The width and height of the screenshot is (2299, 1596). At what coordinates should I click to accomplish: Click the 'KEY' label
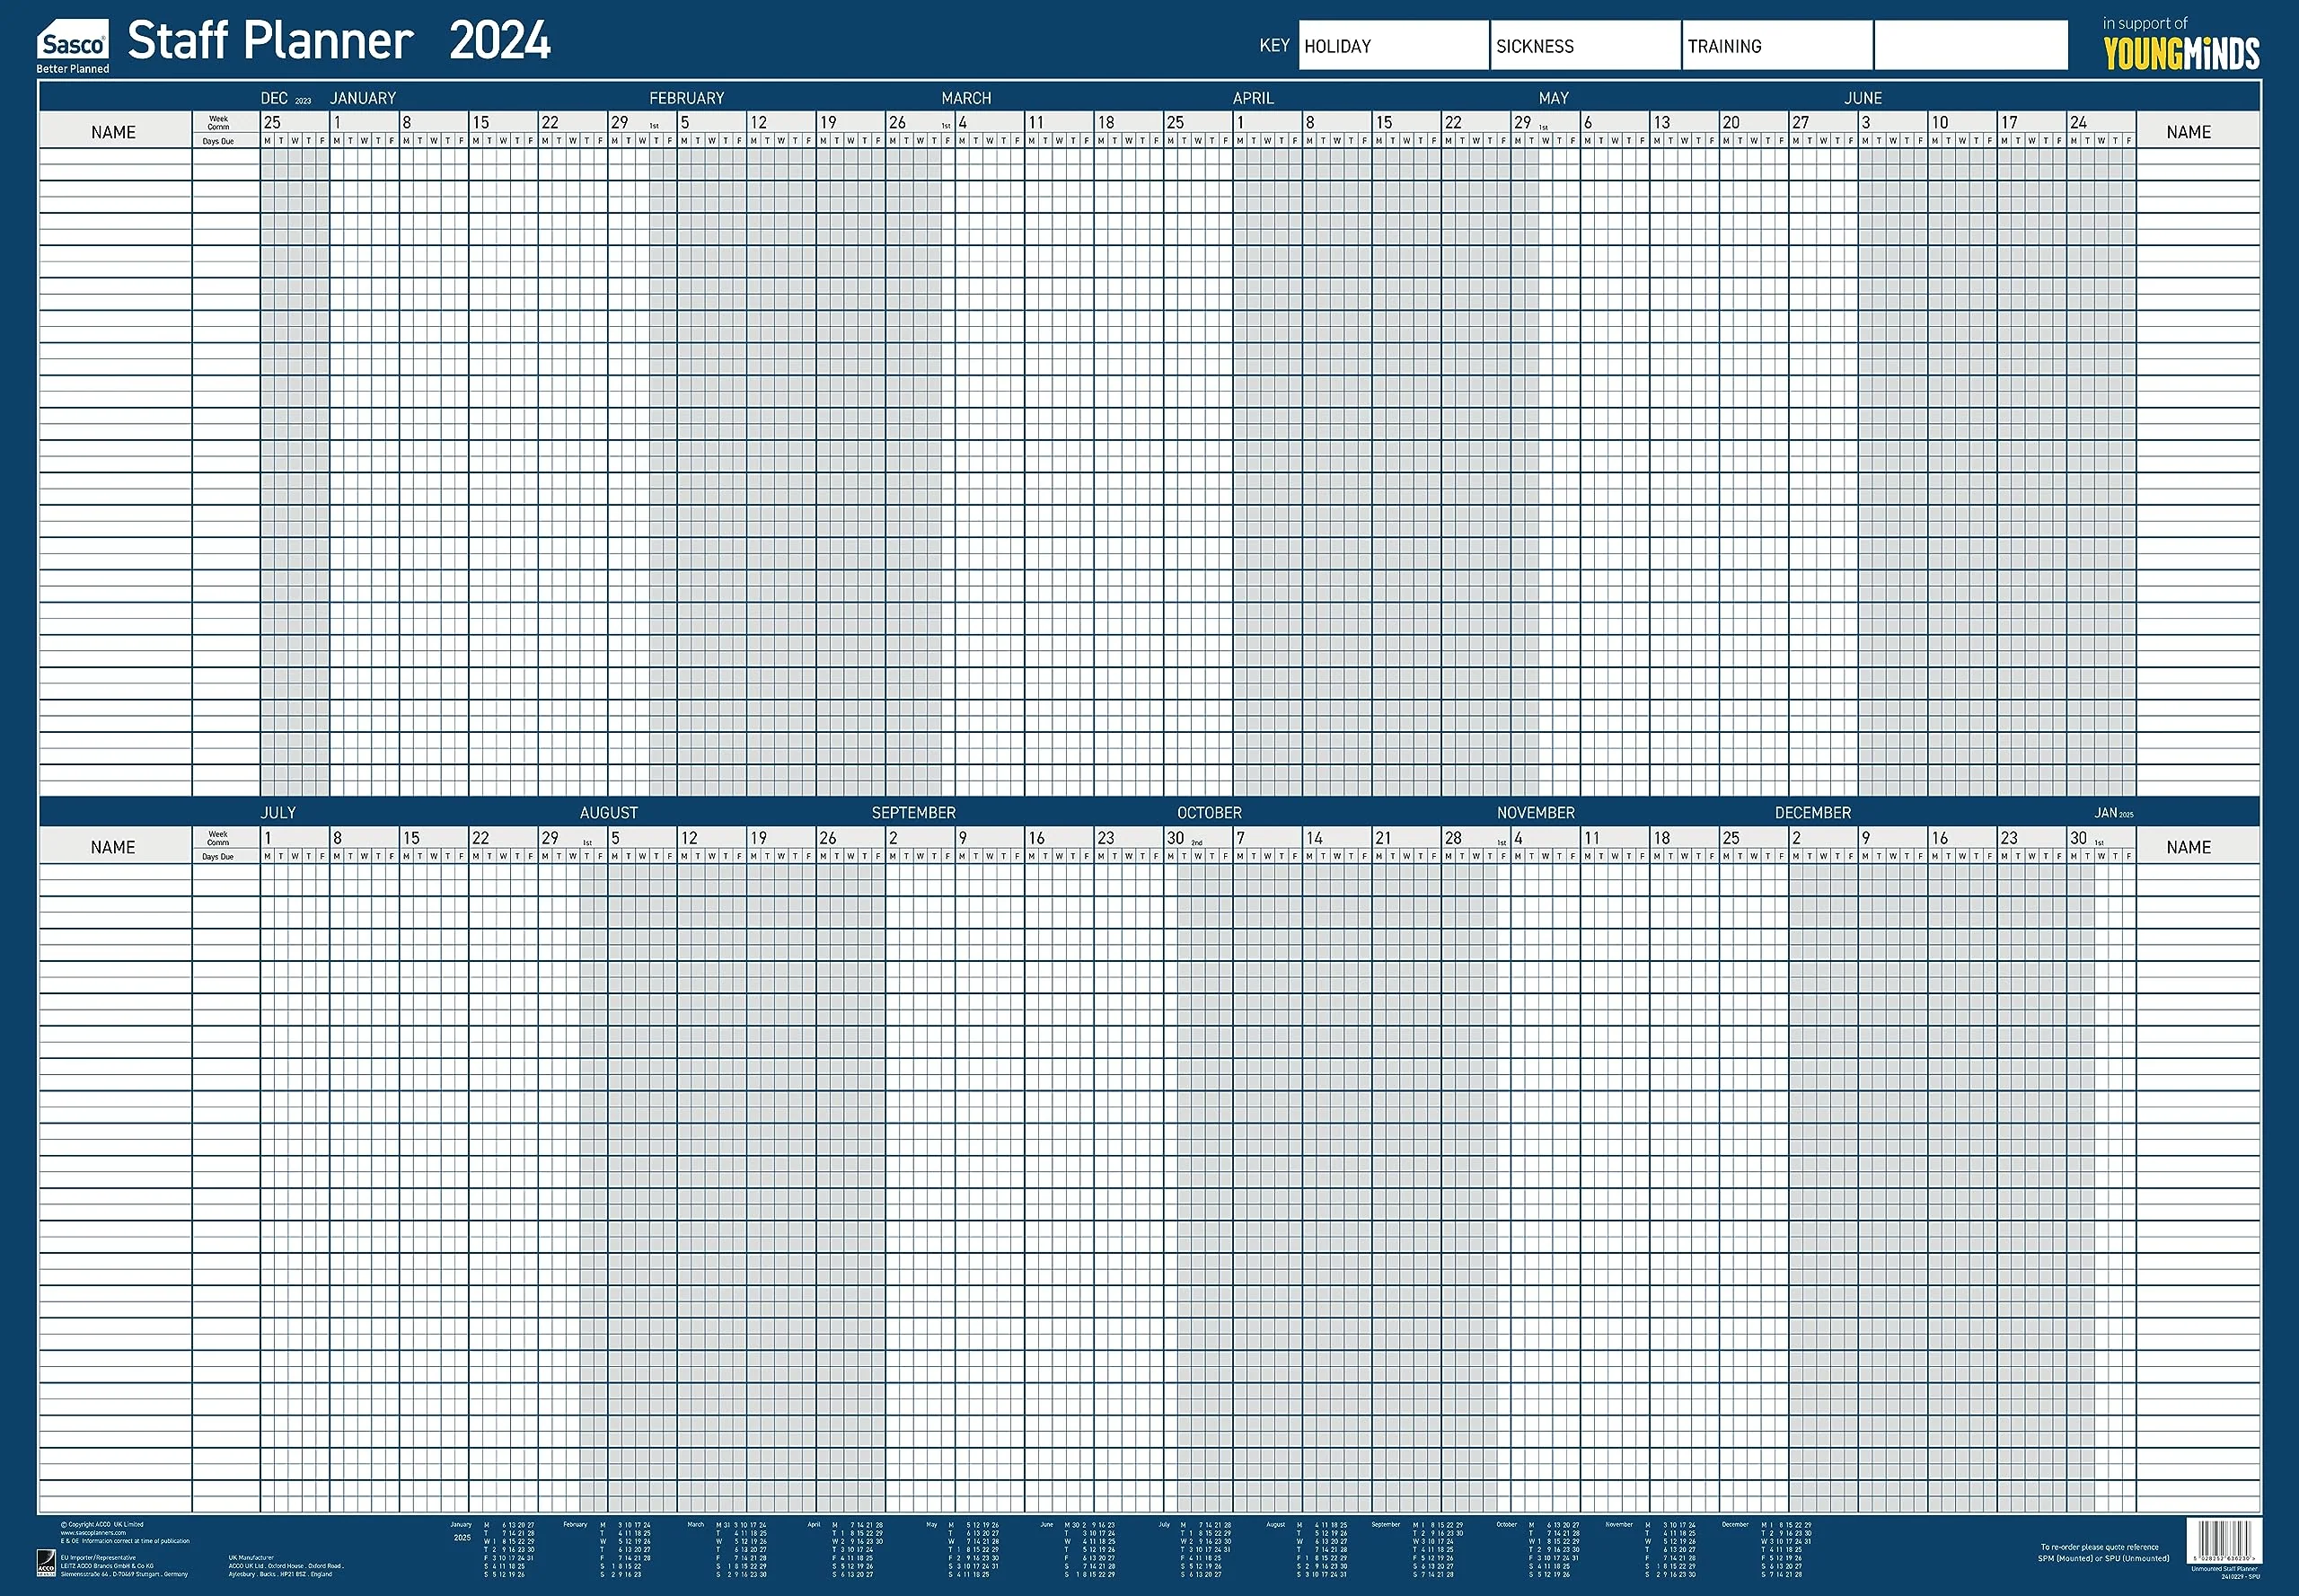click(x=1274, y=46)
